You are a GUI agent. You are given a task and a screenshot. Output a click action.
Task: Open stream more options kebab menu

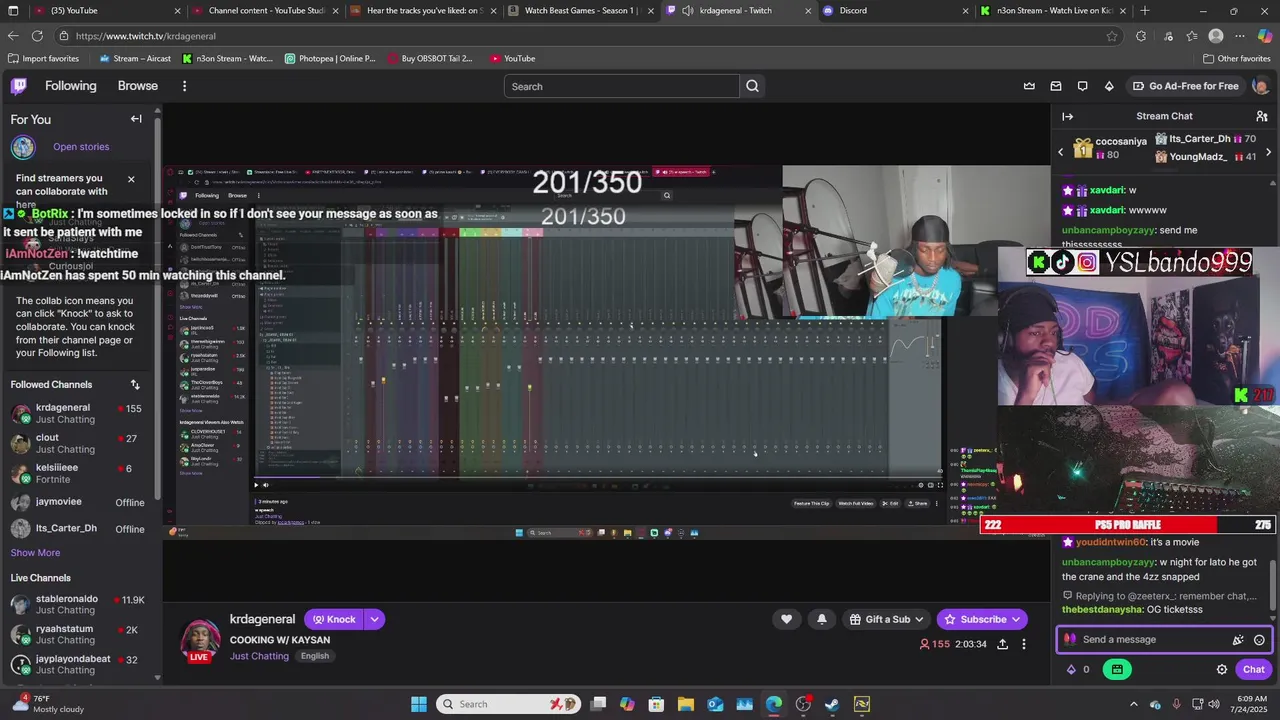point(1023,644)
